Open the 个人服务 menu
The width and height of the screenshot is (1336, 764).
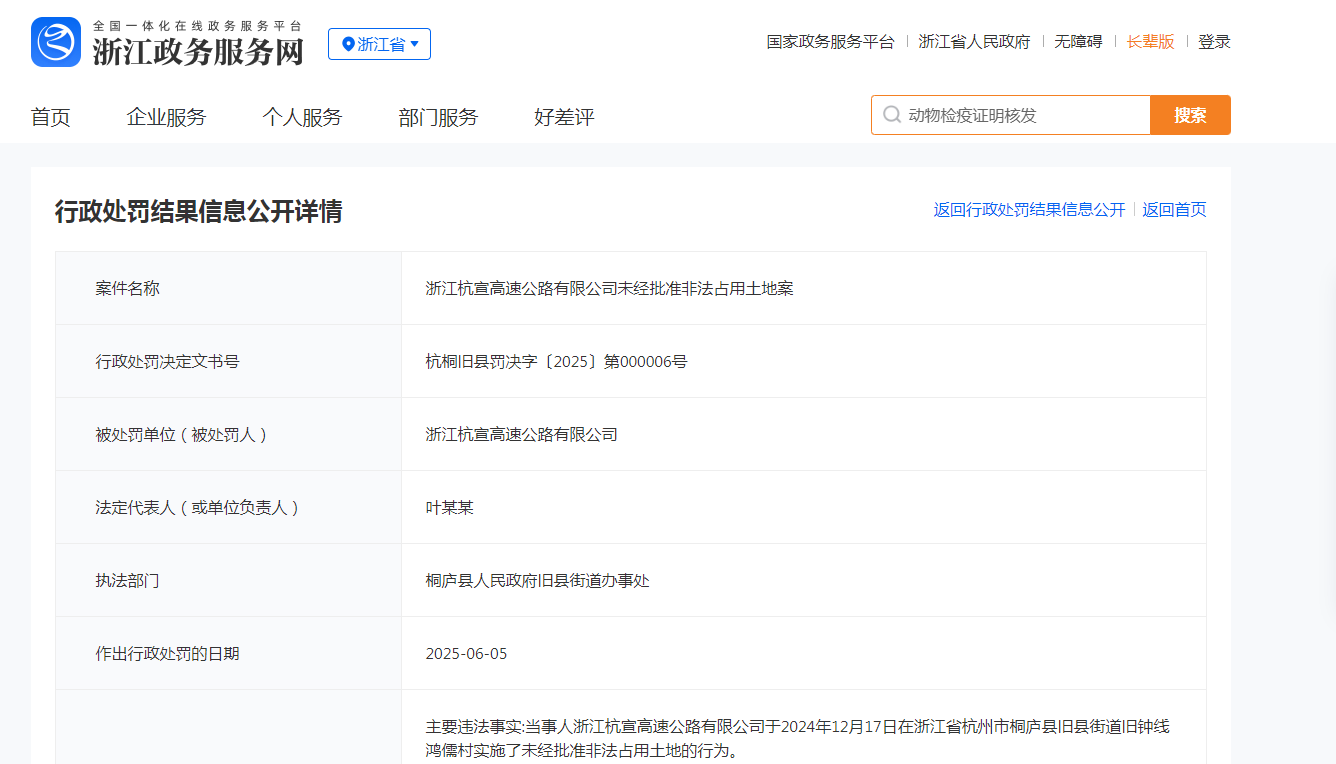pos(302,117)
